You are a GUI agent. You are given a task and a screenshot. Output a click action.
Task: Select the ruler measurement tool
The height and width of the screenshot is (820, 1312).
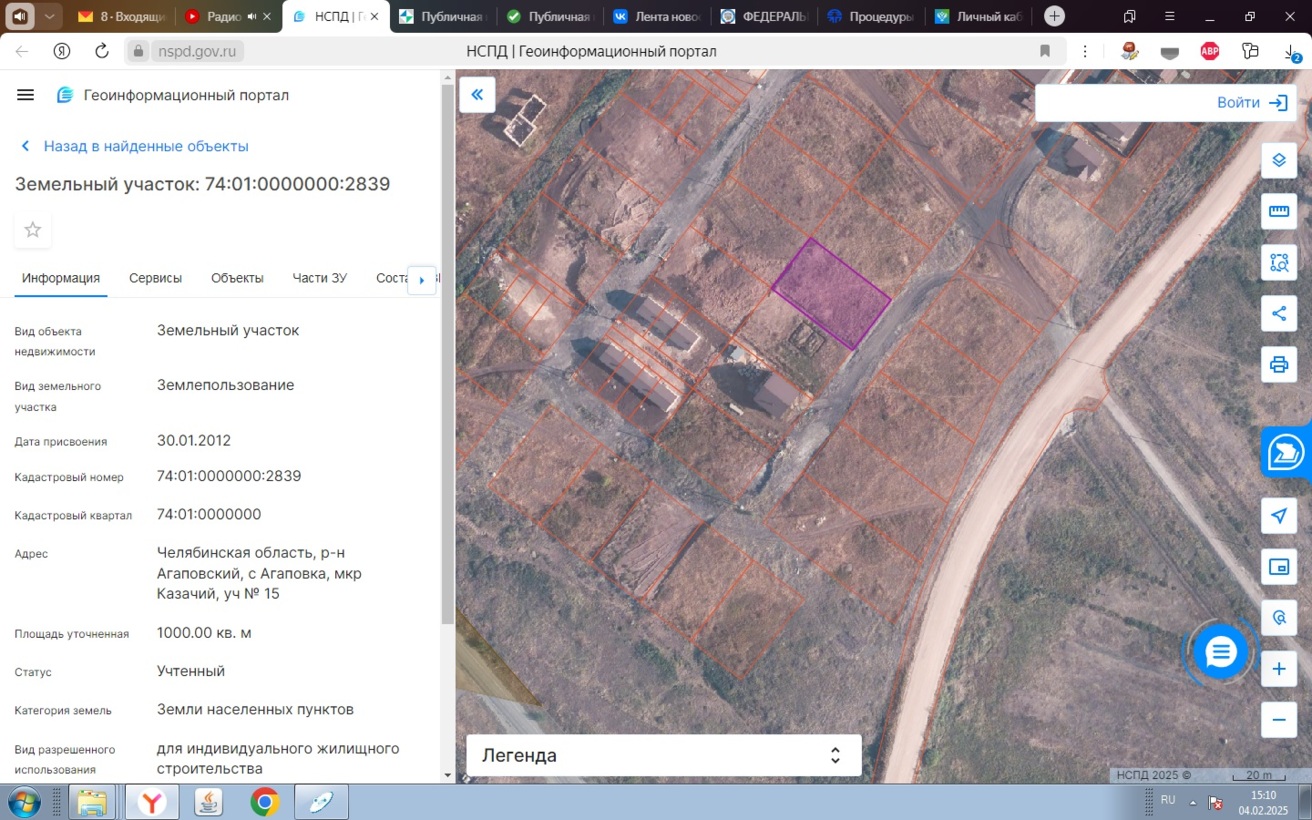1278,211
